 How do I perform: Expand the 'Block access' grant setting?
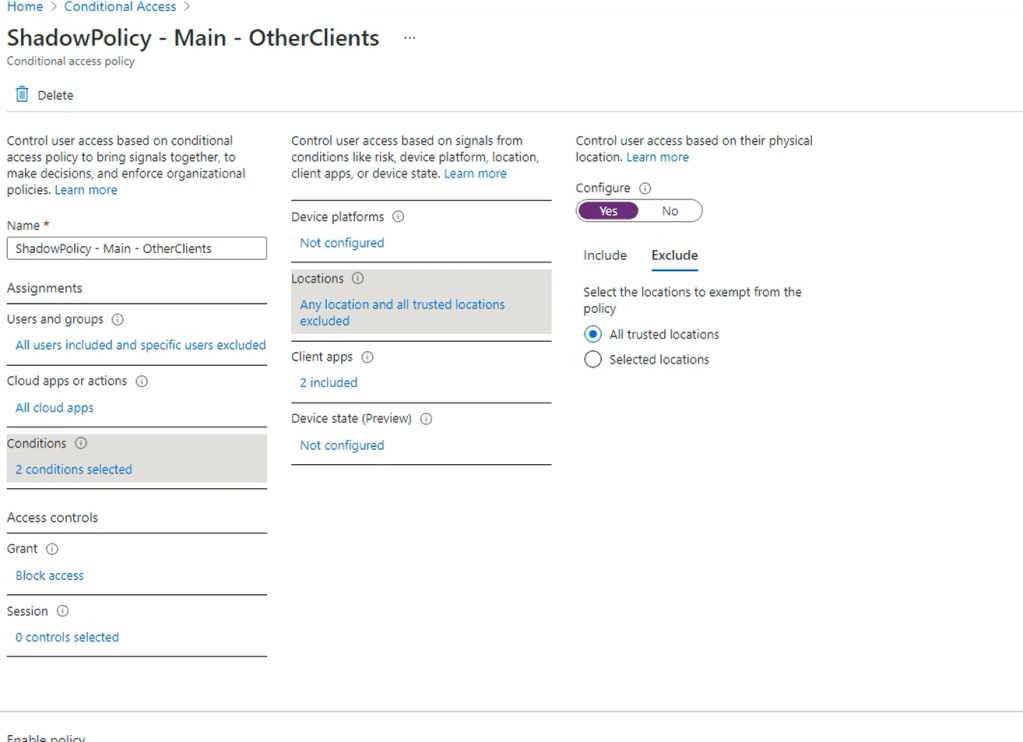pos(50,576)
